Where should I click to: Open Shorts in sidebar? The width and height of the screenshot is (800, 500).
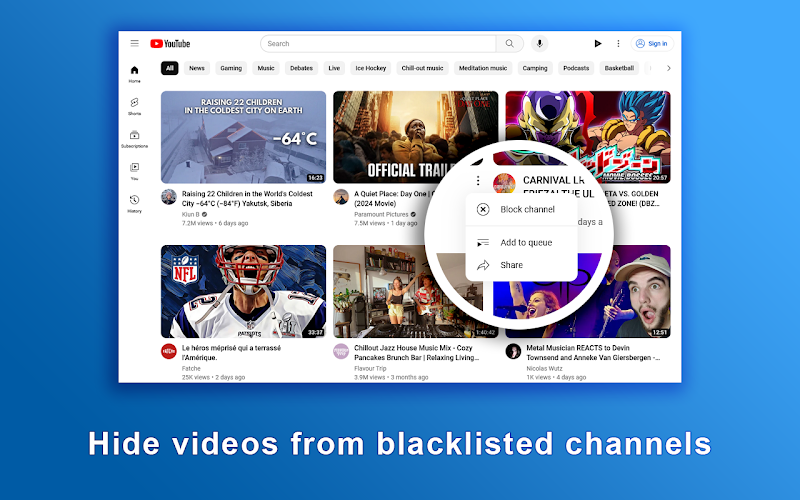pyautogui.click(x=134, y=107)
